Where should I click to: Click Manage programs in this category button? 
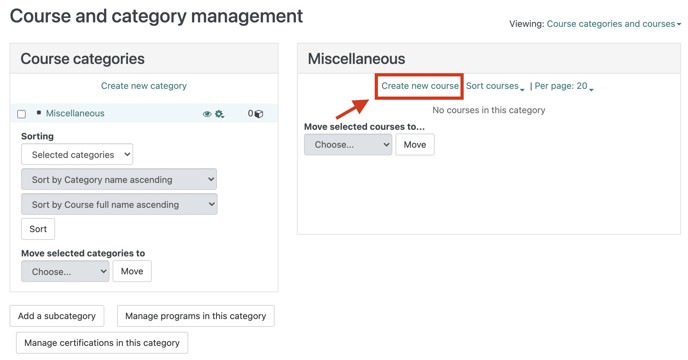click(x=196, y=316)
